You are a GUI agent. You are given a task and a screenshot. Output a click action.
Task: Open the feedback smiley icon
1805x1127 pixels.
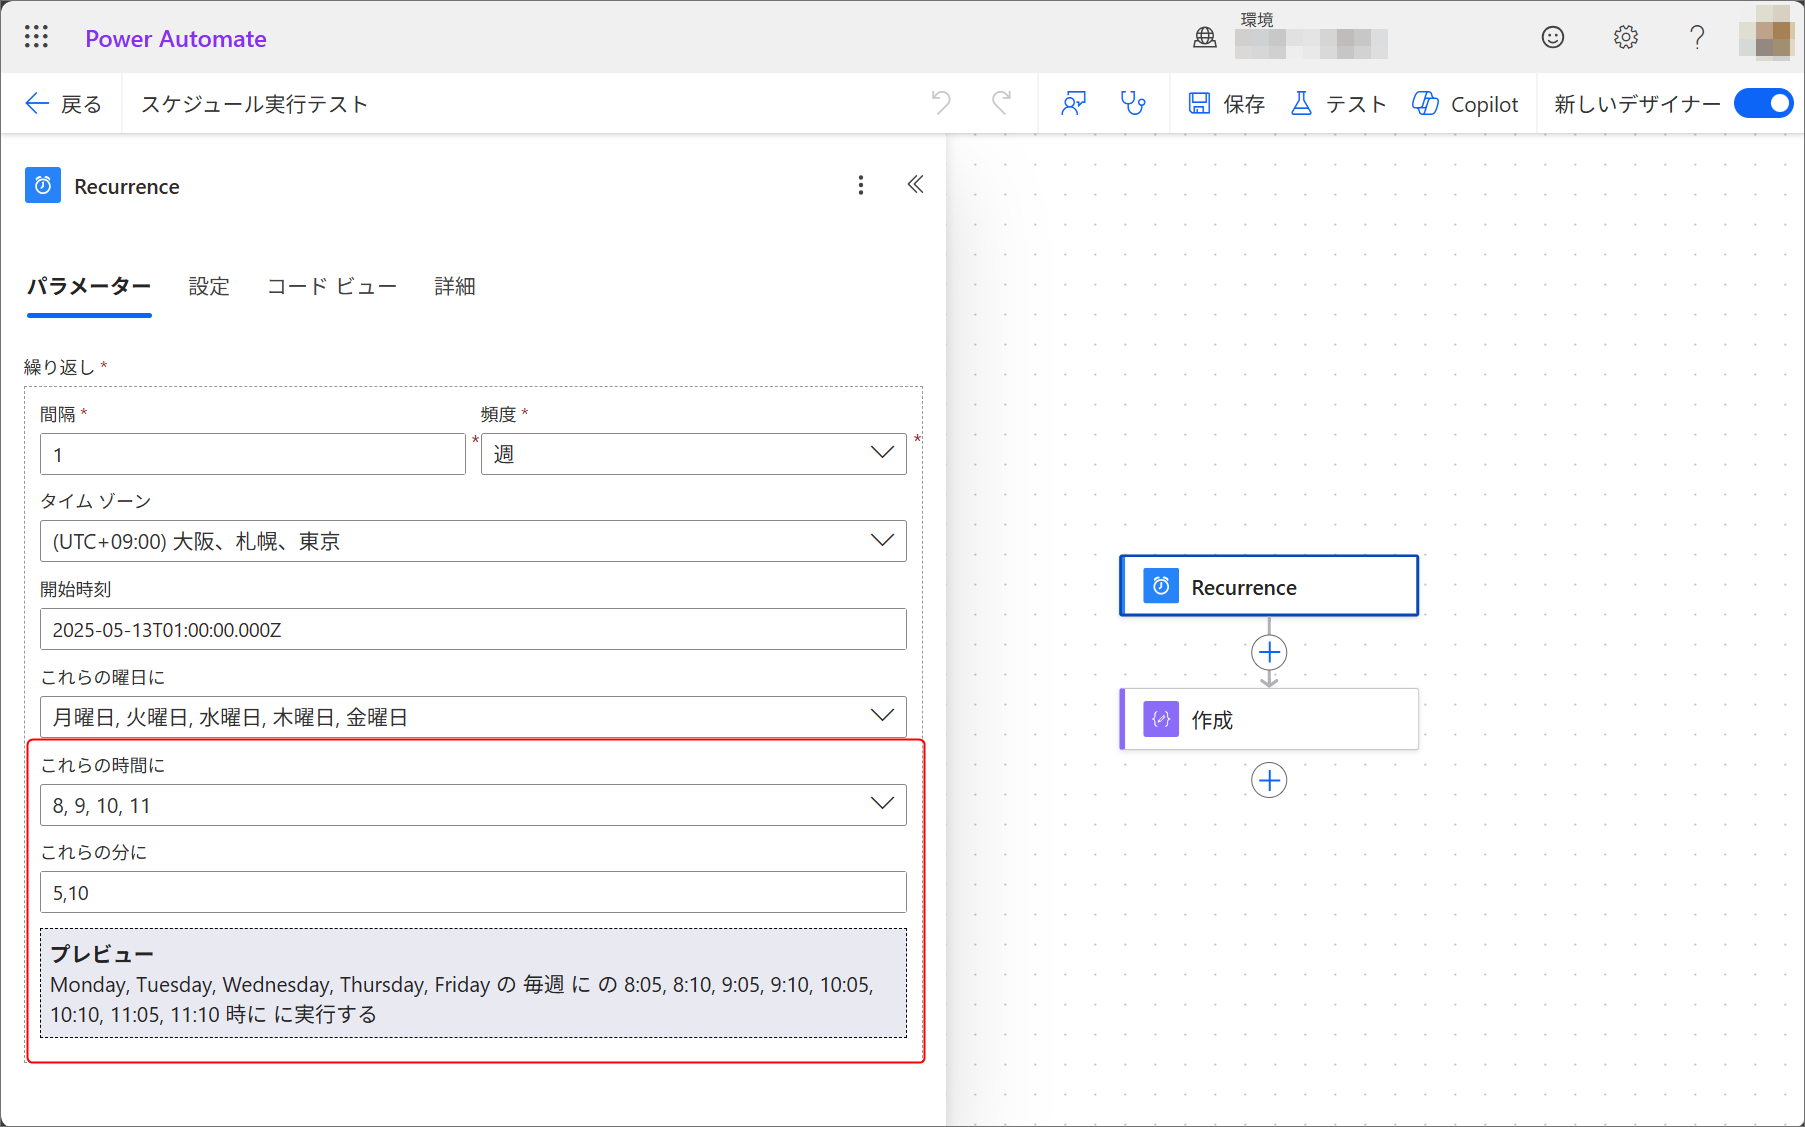coord(1553,38)
